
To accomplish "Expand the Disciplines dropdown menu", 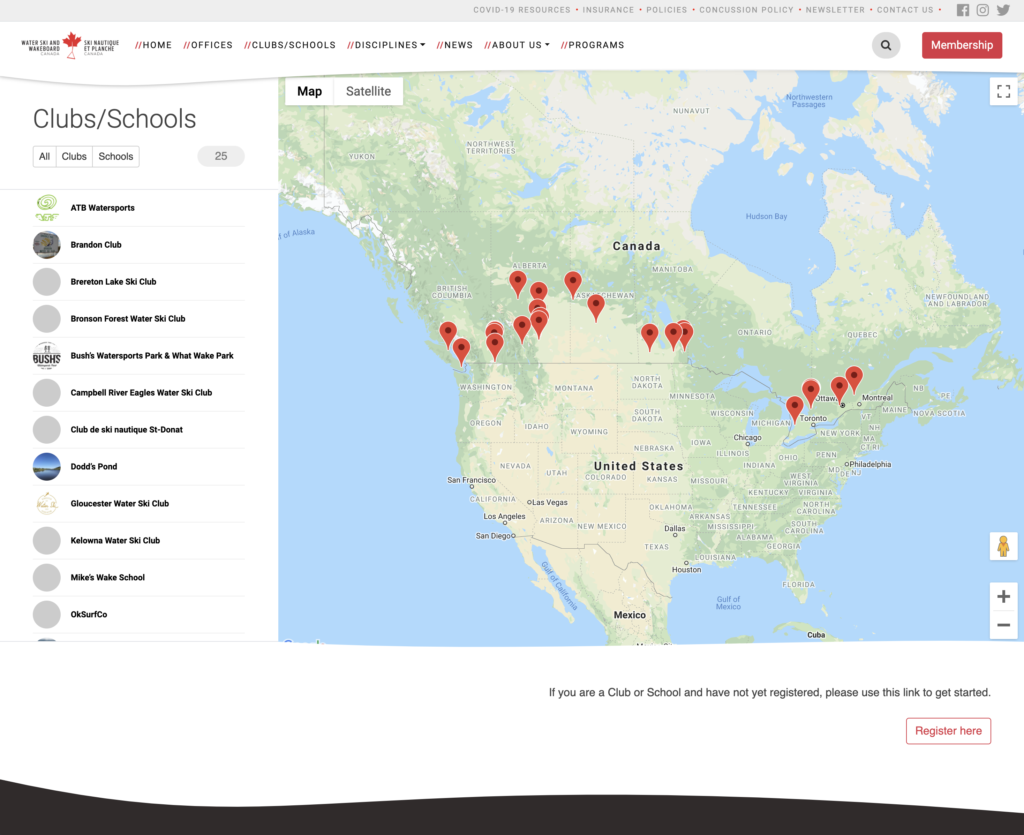I will click(x=386, y=45).
